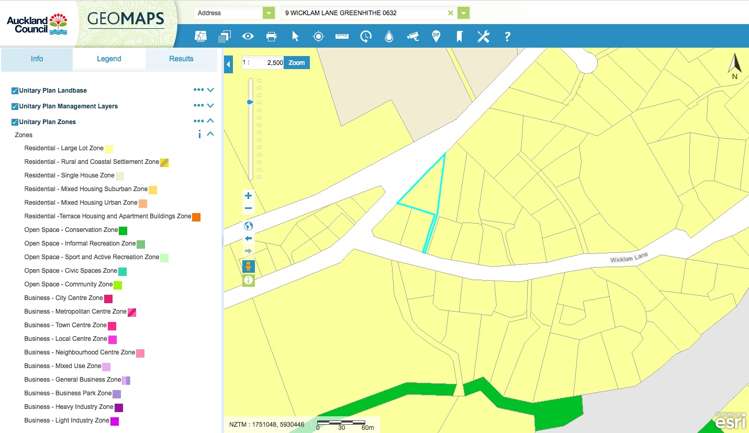The height and width of the screenshot is (433, 749).
Task: Click the water drop tool
Action: pyautogui.click(x=389, y=36)
